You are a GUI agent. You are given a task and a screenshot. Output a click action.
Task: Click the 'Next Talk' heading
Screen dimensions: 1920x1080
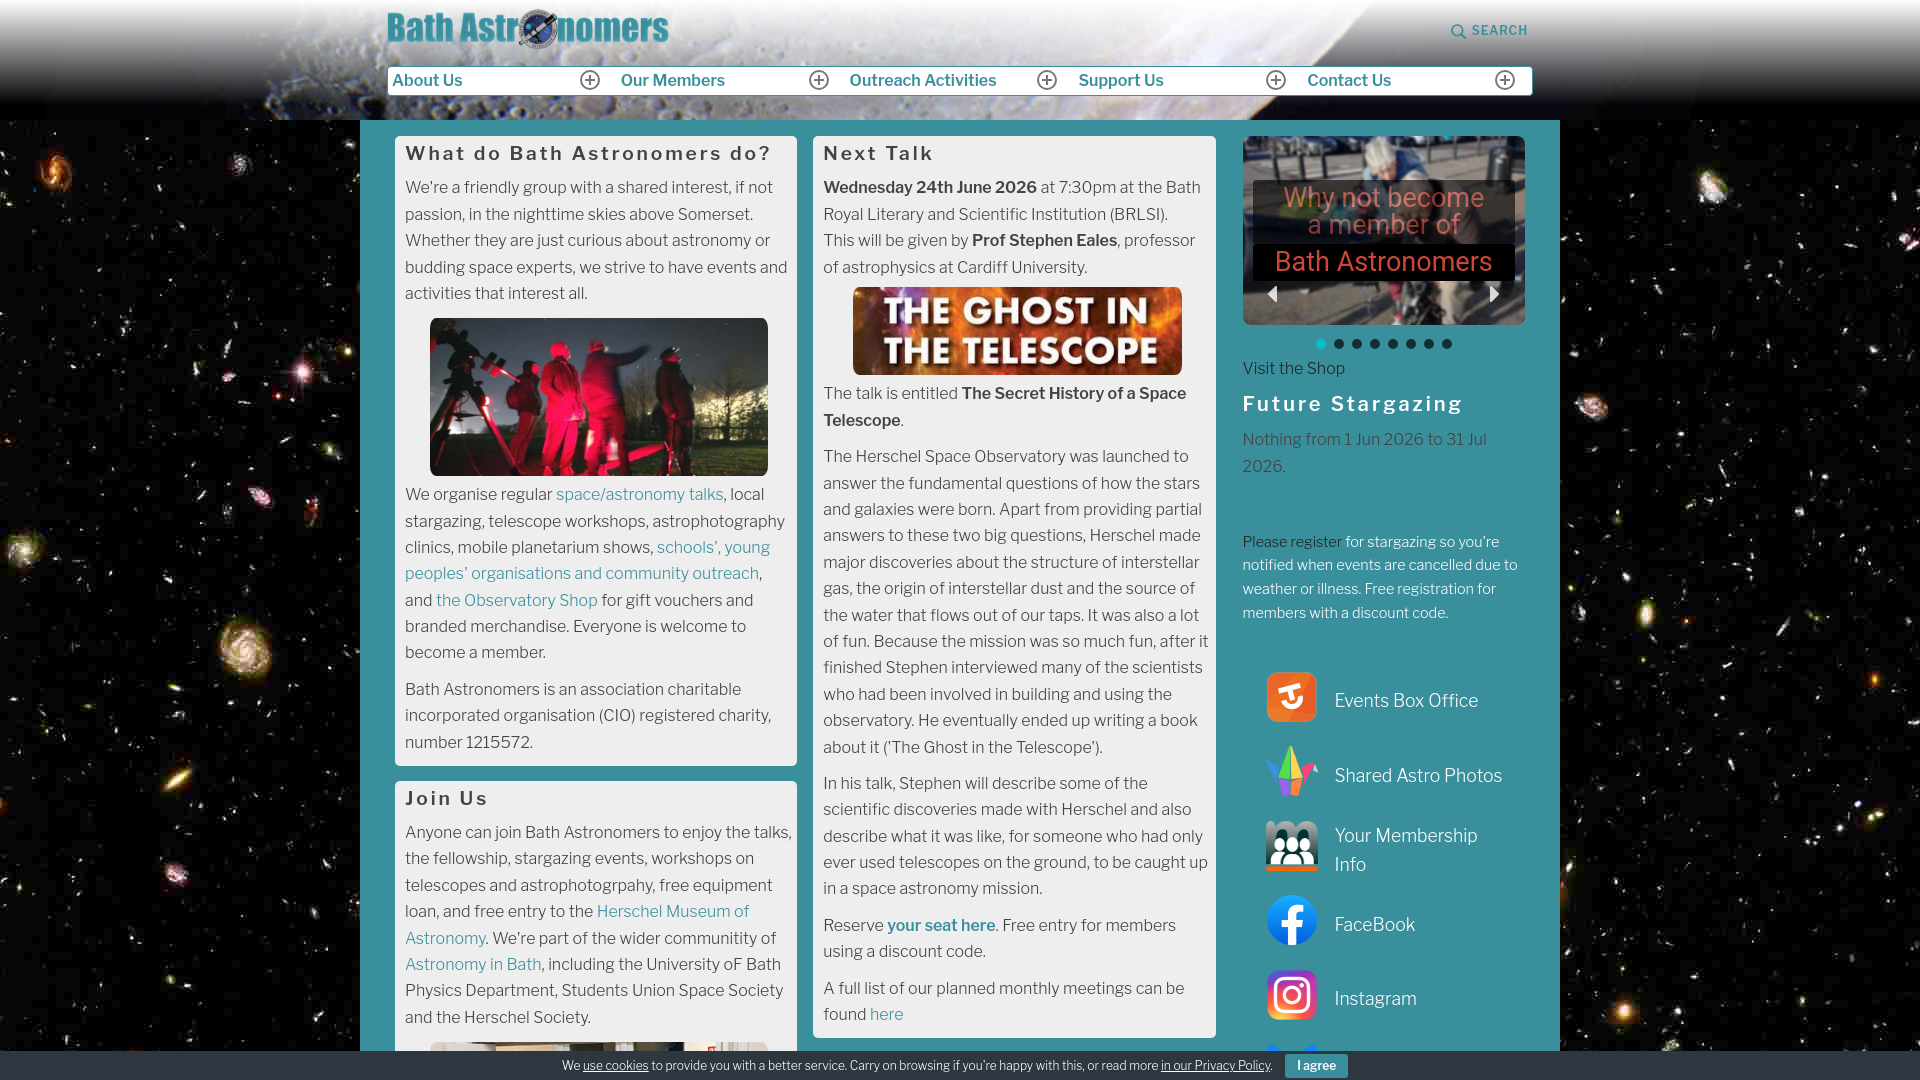[878, 154]
